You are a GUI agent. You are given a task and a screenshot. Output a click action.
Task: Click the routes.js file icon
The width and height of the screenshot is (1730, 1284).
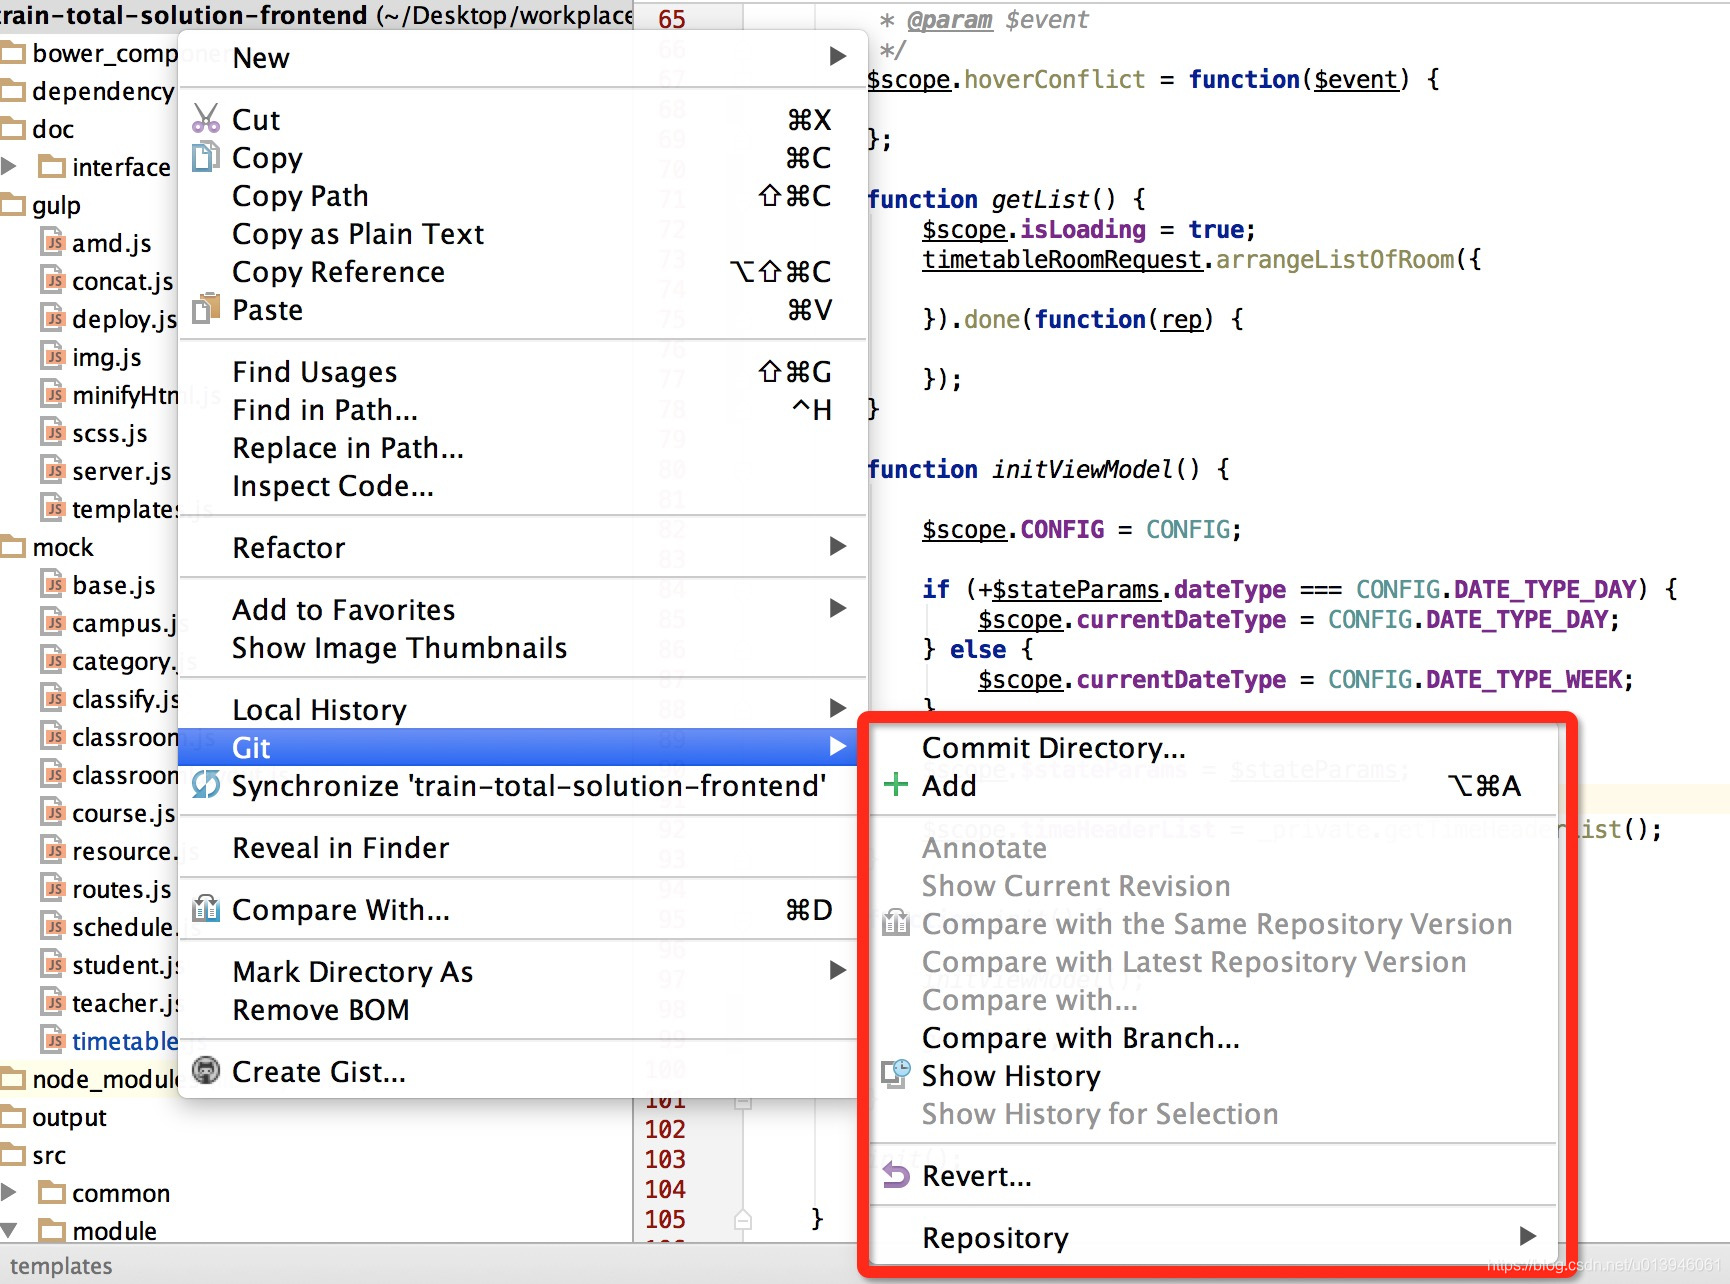click(54, 888)
